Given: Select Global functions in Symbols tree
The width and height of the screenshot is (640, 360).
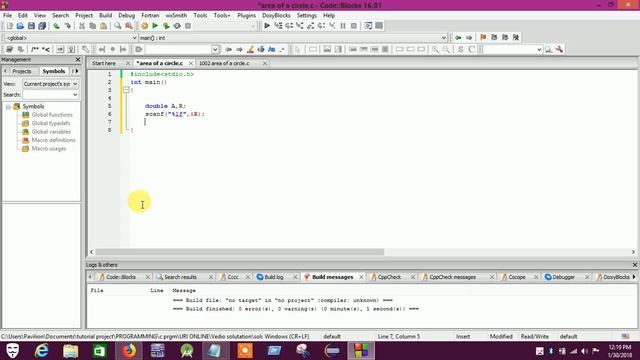Looking at the screenshot, I should point(52,115).
